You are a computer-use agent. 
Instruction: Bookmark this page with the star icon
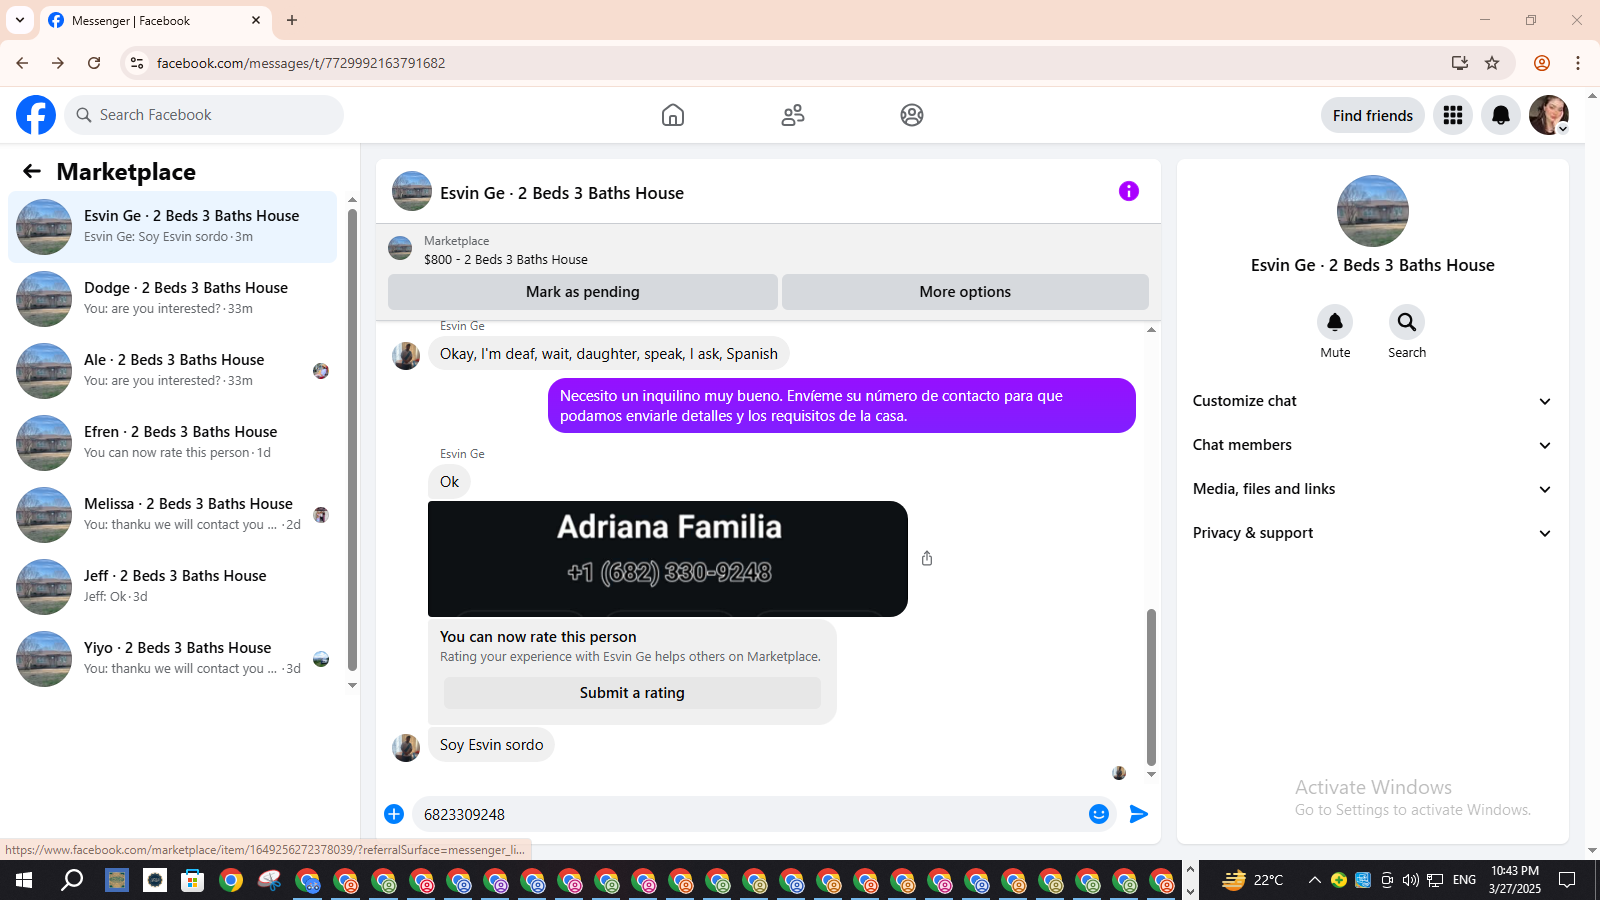pos(1492,63)
